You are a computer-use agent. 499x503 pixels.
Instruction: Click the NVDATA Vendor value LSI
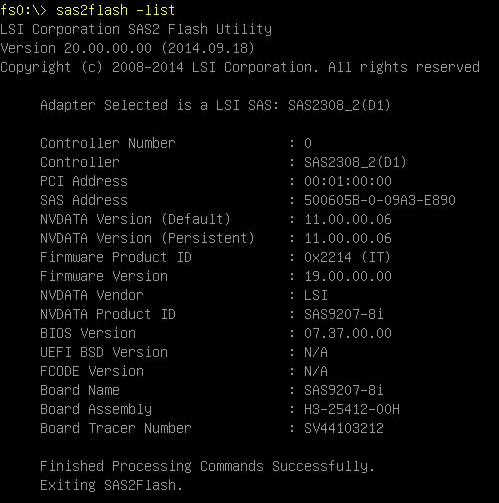[316, 295]
